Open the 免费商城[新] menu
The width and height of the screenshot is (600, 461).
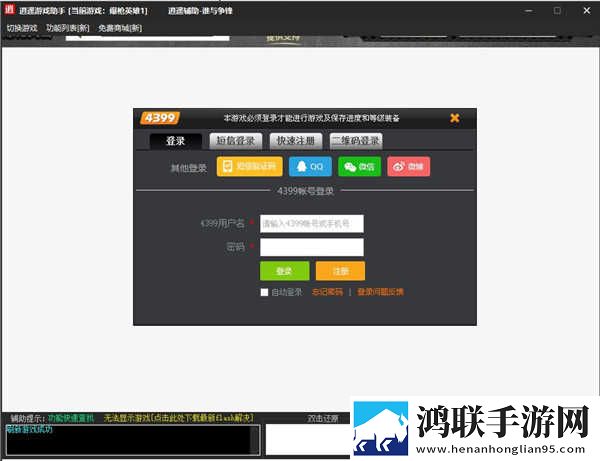point(120,28)
